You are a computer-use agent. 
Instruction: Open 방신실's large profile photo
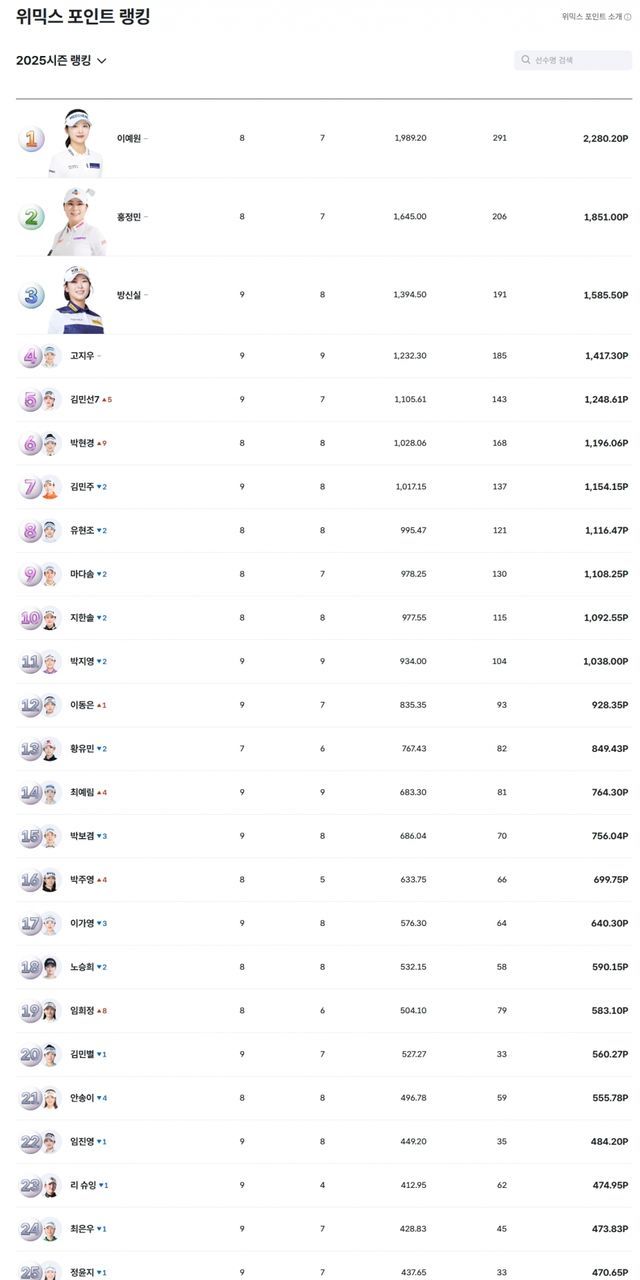click(74, 298)
